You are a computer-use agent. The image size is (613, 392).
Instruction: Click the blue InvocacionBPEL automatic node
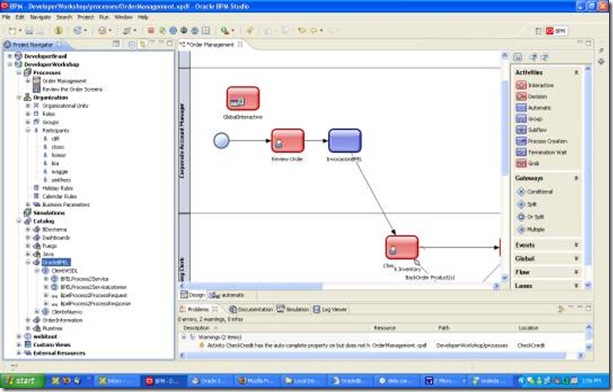point(344,141)
